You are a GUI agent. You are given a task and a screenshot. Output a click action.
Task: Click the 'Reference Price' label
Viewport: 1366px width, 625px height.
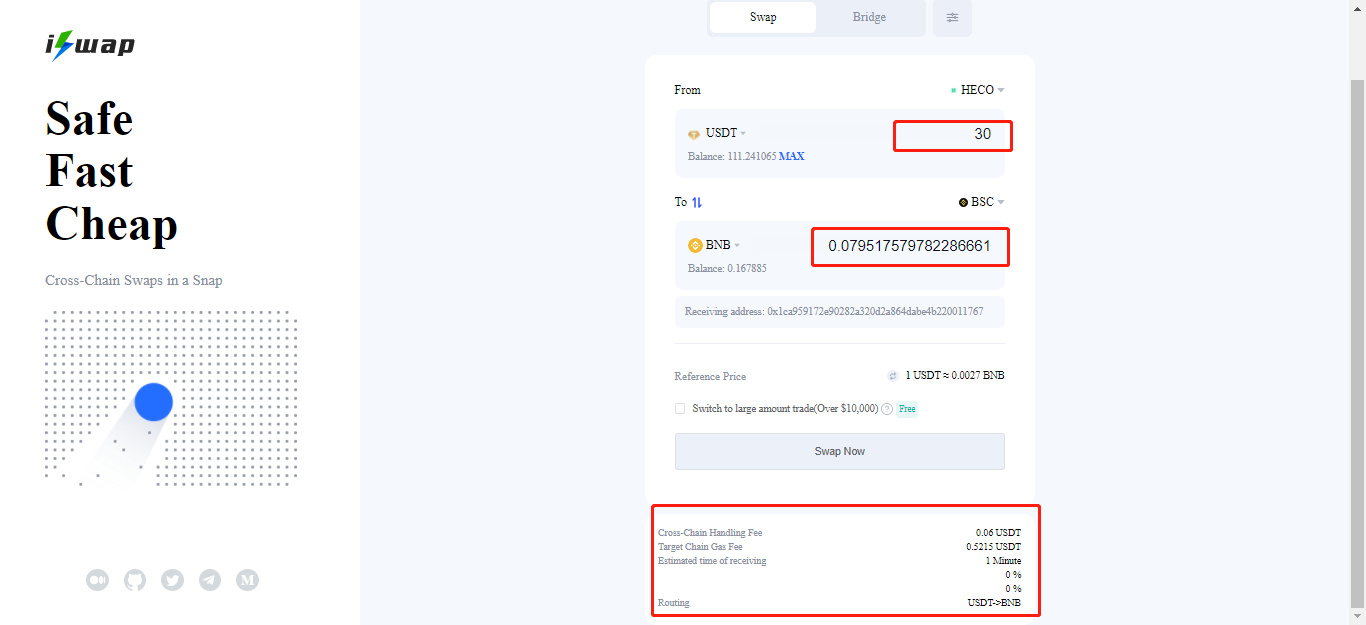coord(711,377)
